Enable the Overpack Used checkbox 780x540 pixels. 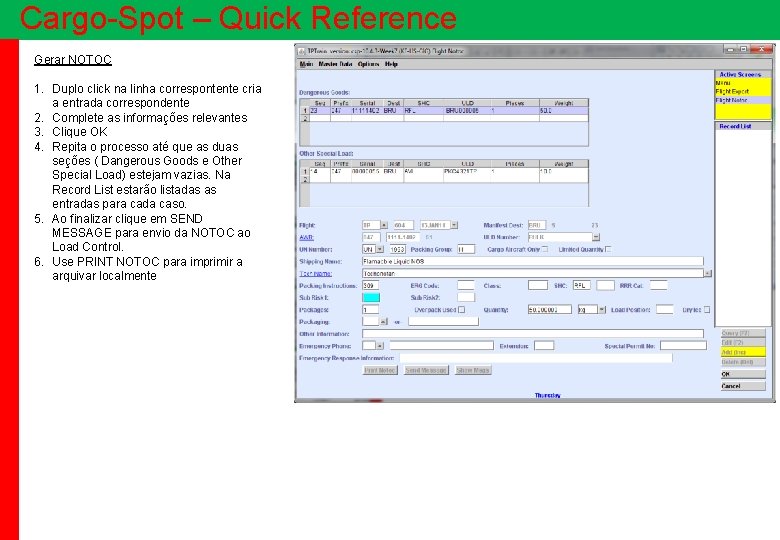pos(462,310)
